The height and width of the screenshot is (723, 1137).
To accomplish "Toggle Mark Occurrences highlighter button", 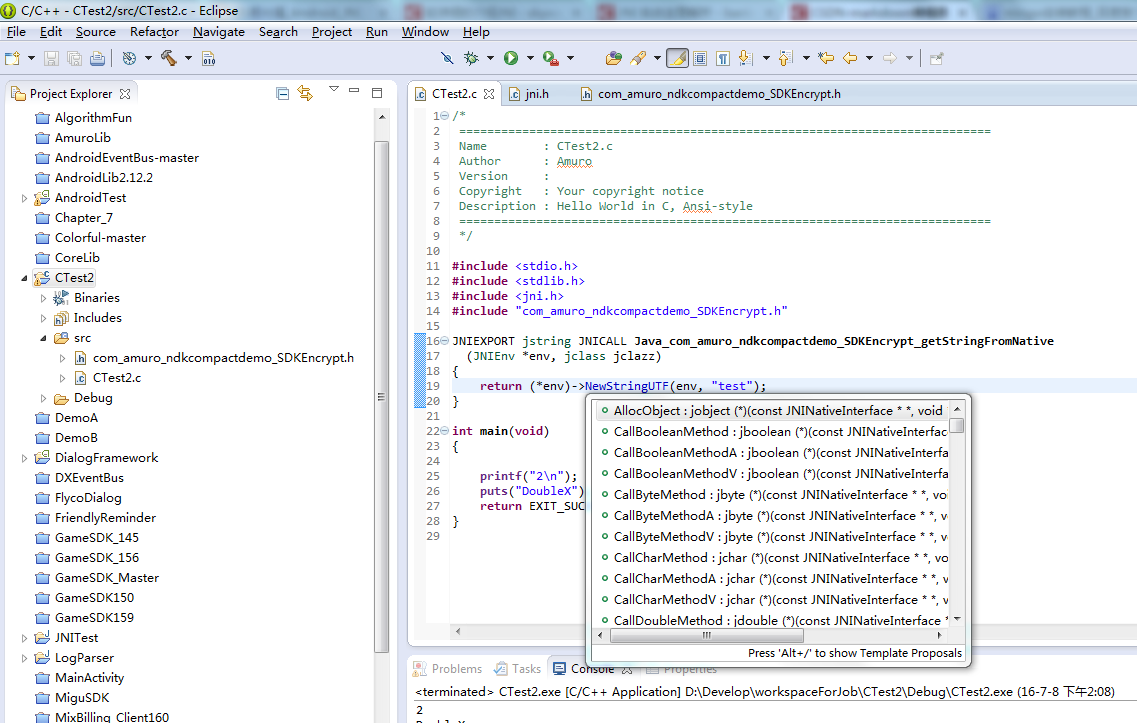I will click(677, 58).
